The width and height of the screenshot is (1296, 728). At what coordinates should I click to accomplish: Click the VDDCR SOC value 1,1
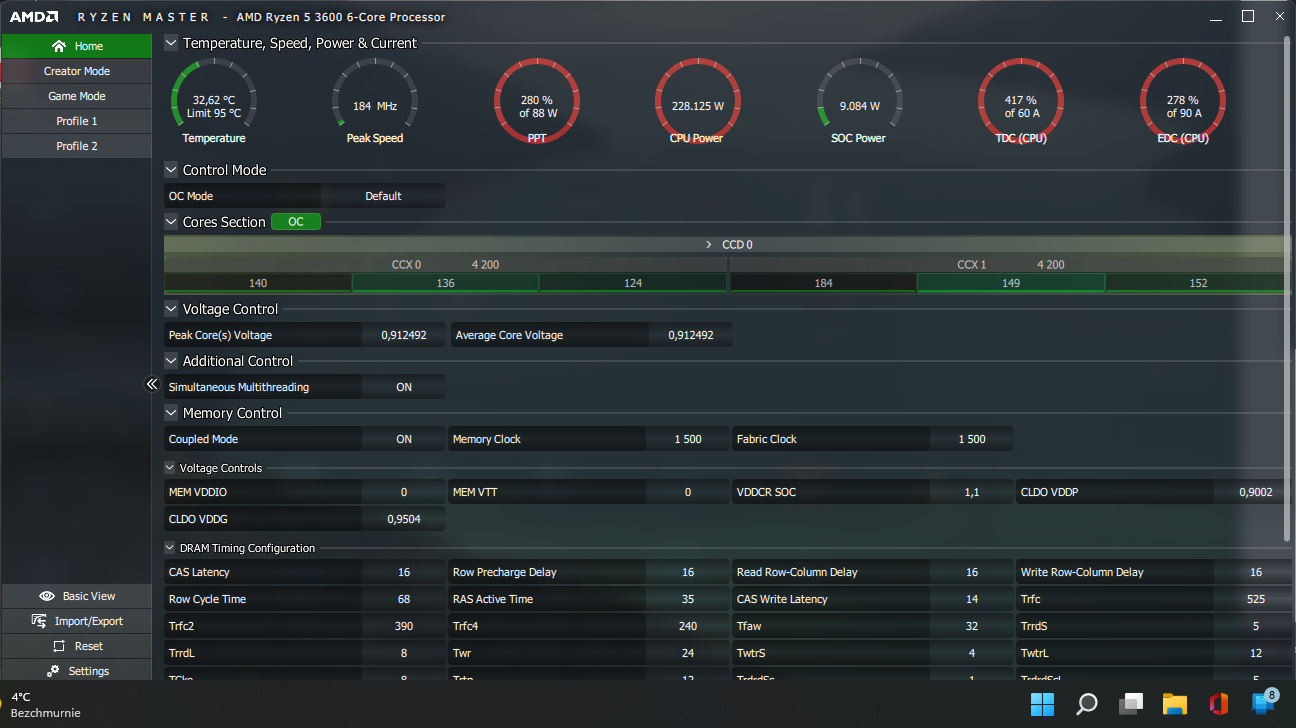pos(972,492)
